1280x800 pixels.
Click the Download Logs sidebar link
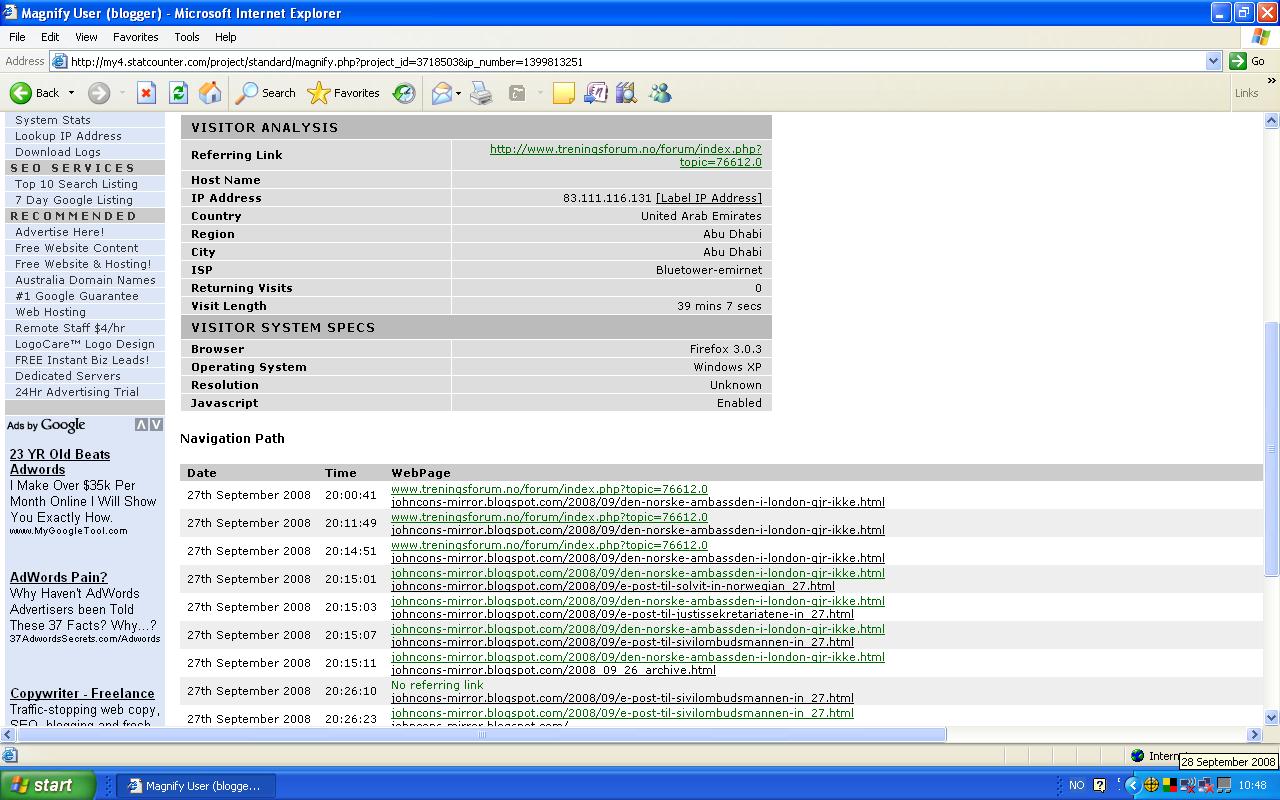click(58, 152)
